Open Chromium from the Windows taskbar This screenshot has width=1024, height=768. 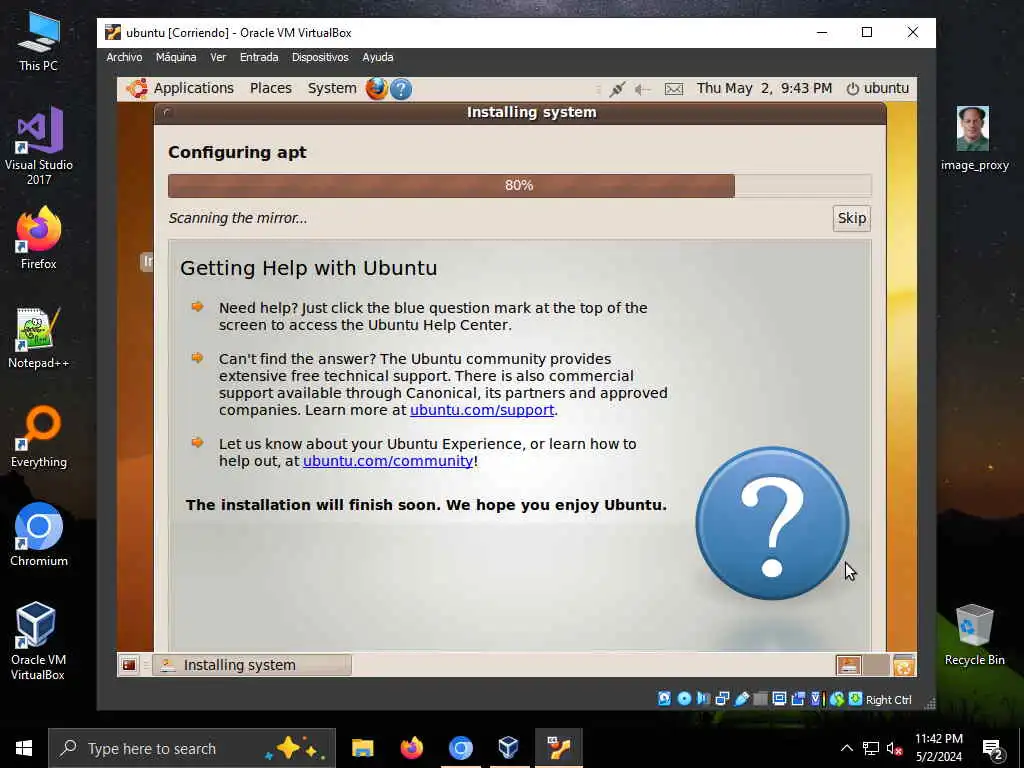point(460,748)
